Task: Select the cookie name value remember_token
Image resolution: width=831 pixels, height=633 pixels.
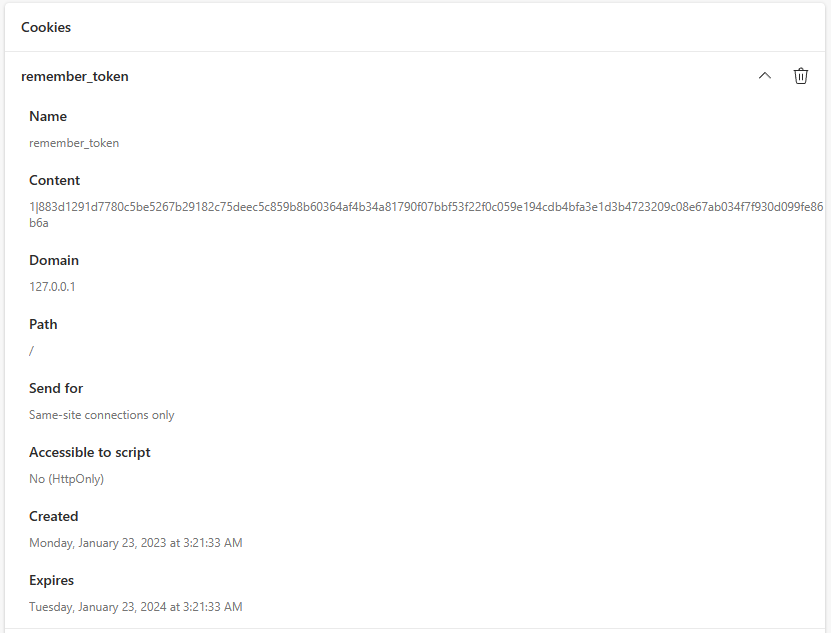Action: click(74, 143)
